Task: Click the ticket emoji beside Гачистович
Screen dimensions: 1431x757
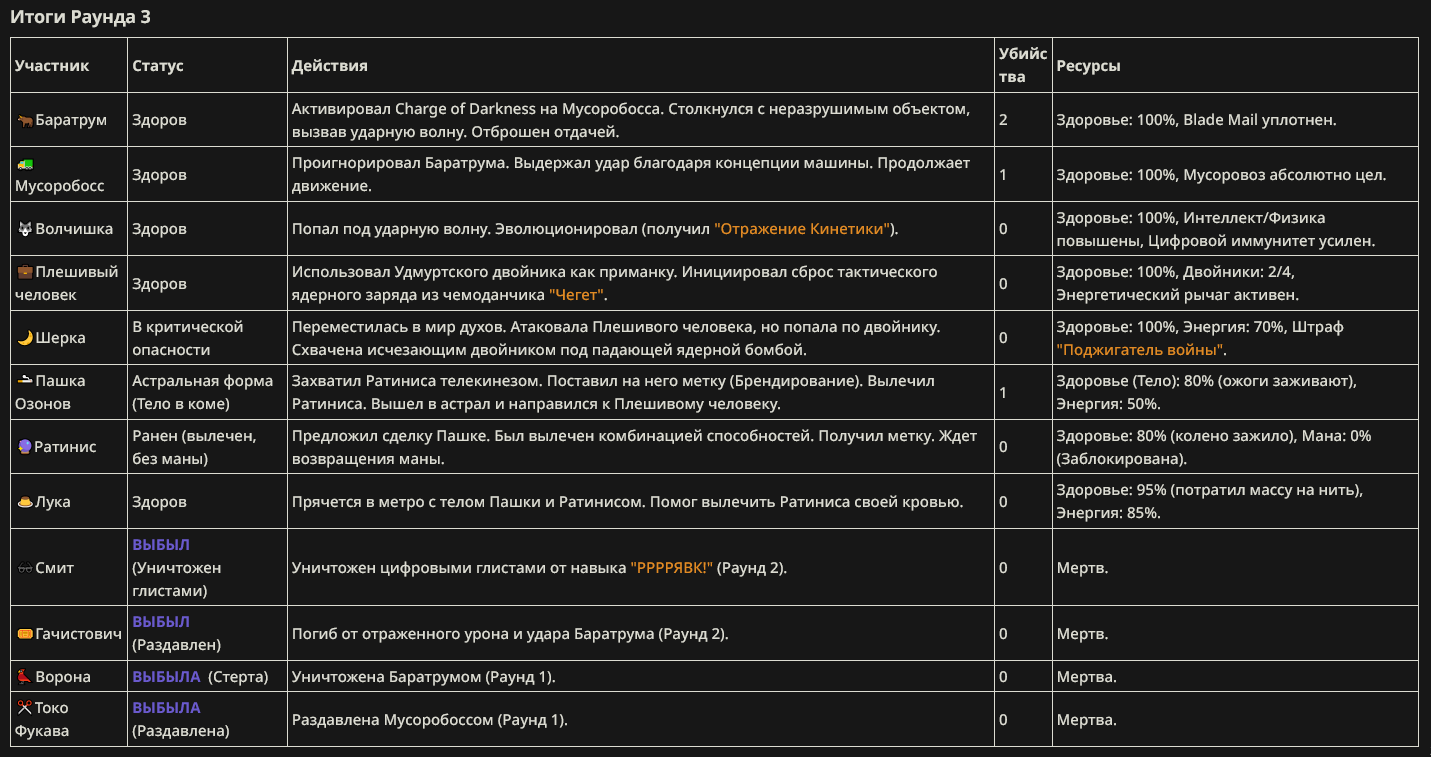Action: [25, 634]
